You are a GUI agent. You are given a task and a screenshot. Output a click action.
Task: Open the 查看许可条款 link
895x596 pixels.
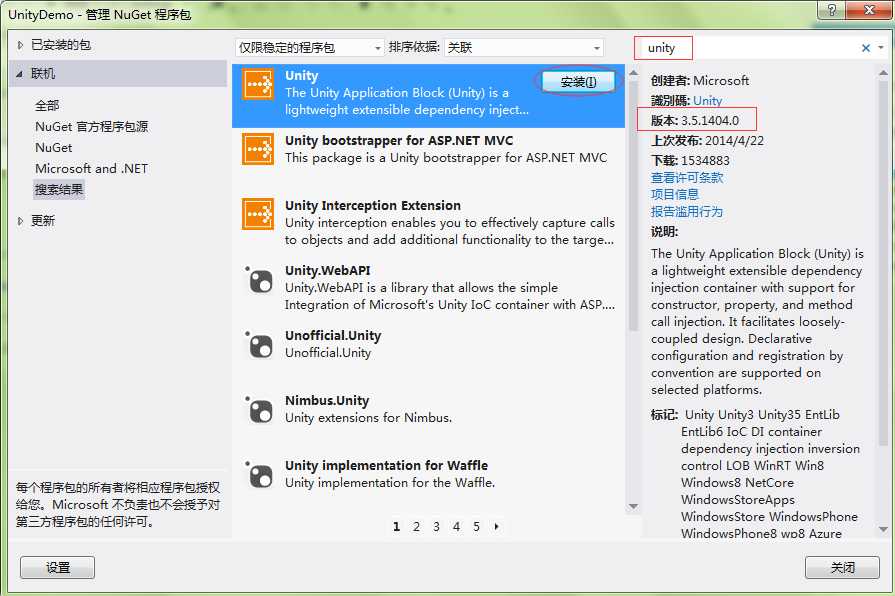(x=687, y=178)
